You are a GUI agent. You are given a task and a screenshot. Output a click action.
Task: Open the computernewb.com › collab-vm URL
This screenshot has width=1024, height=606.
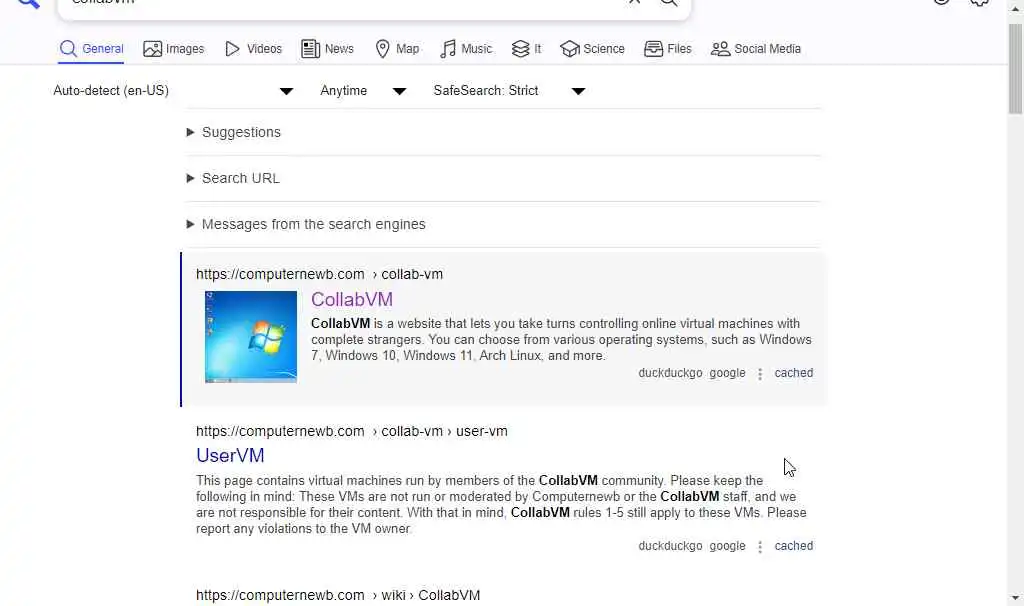click(x=319, y=274)
